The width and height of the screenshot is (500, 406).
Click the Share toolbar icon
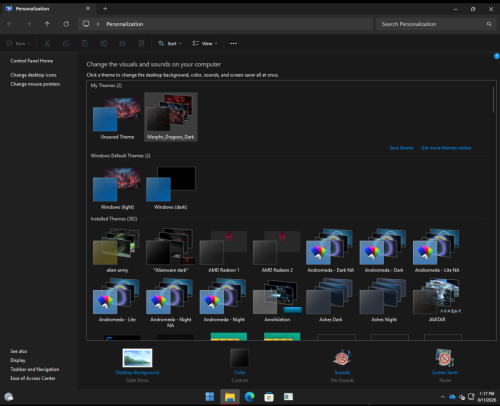(x=122, y=43)
